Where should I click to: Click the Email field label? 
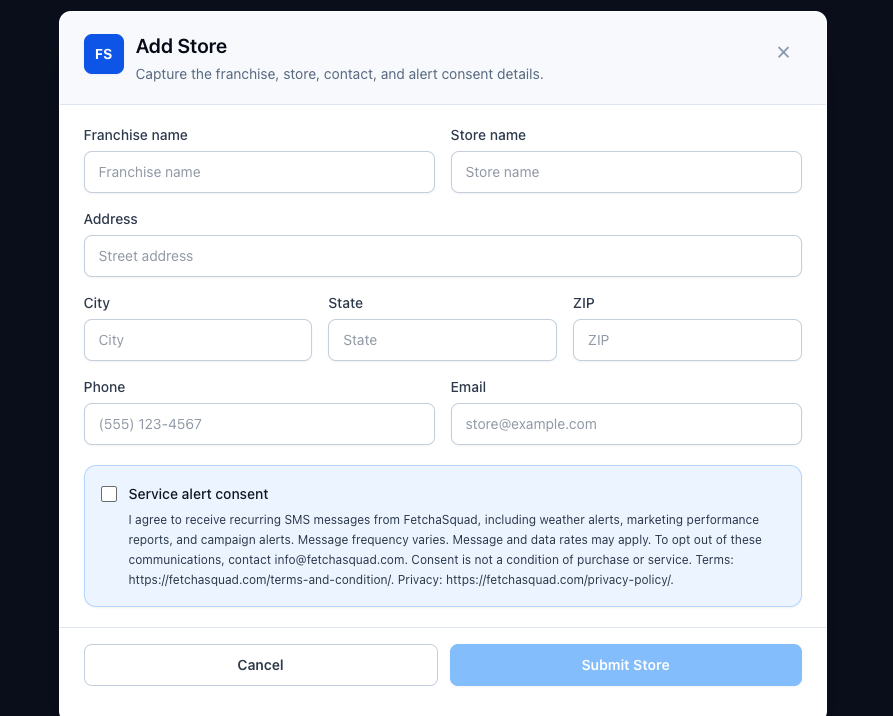click(468, 387)
